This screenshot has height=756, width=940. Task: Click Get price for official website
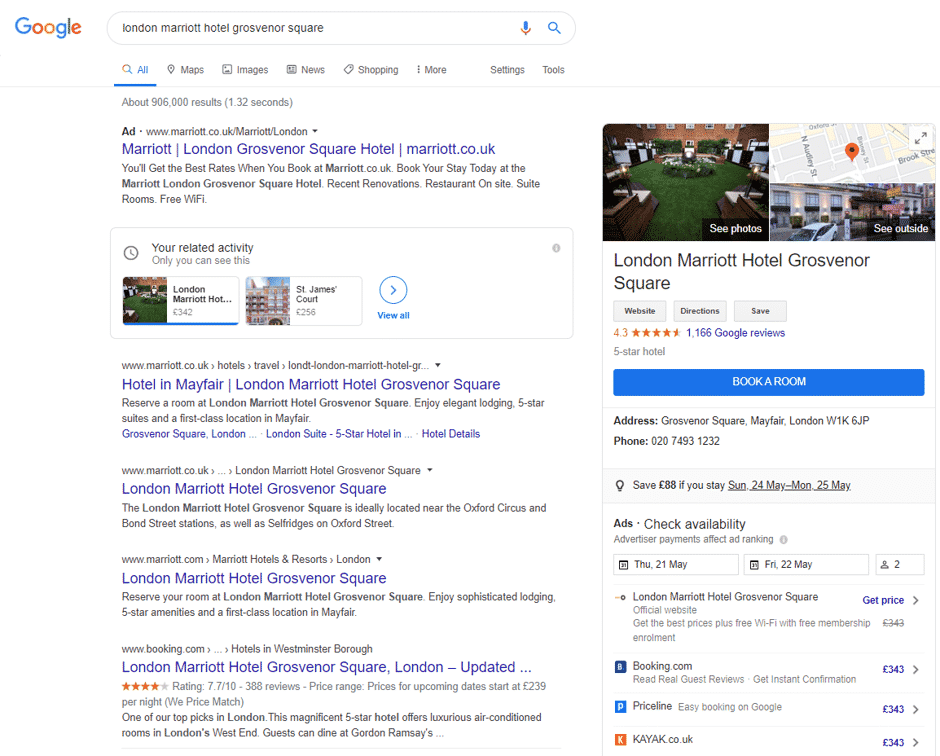pos(882,600)
